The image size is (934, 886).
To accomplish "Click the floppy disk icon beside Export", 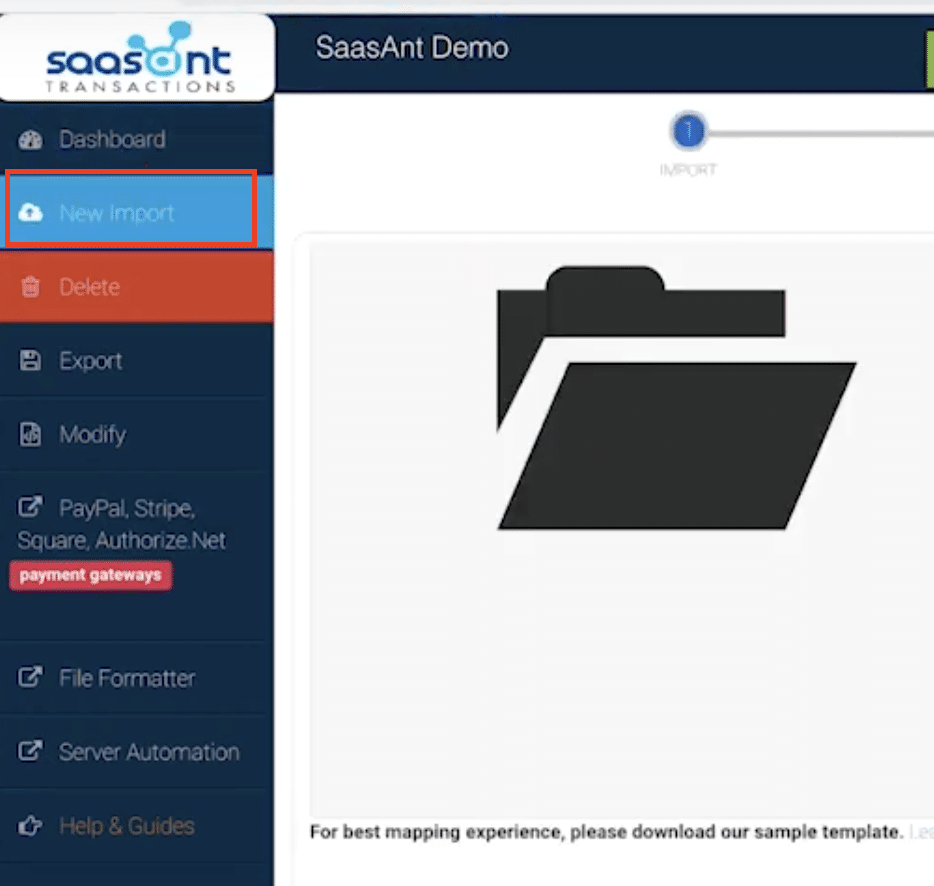I will (x=31, y=361).
